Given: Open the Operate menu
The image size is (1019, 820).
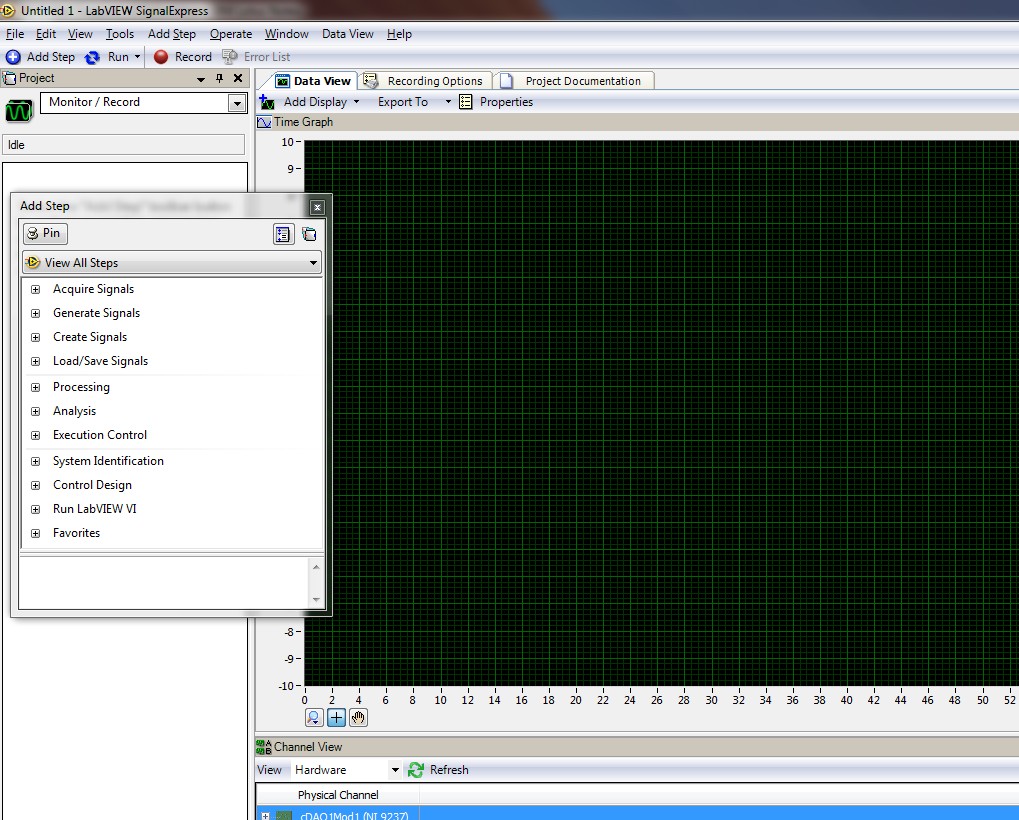Looking at the screenshot, I should 230,34.
